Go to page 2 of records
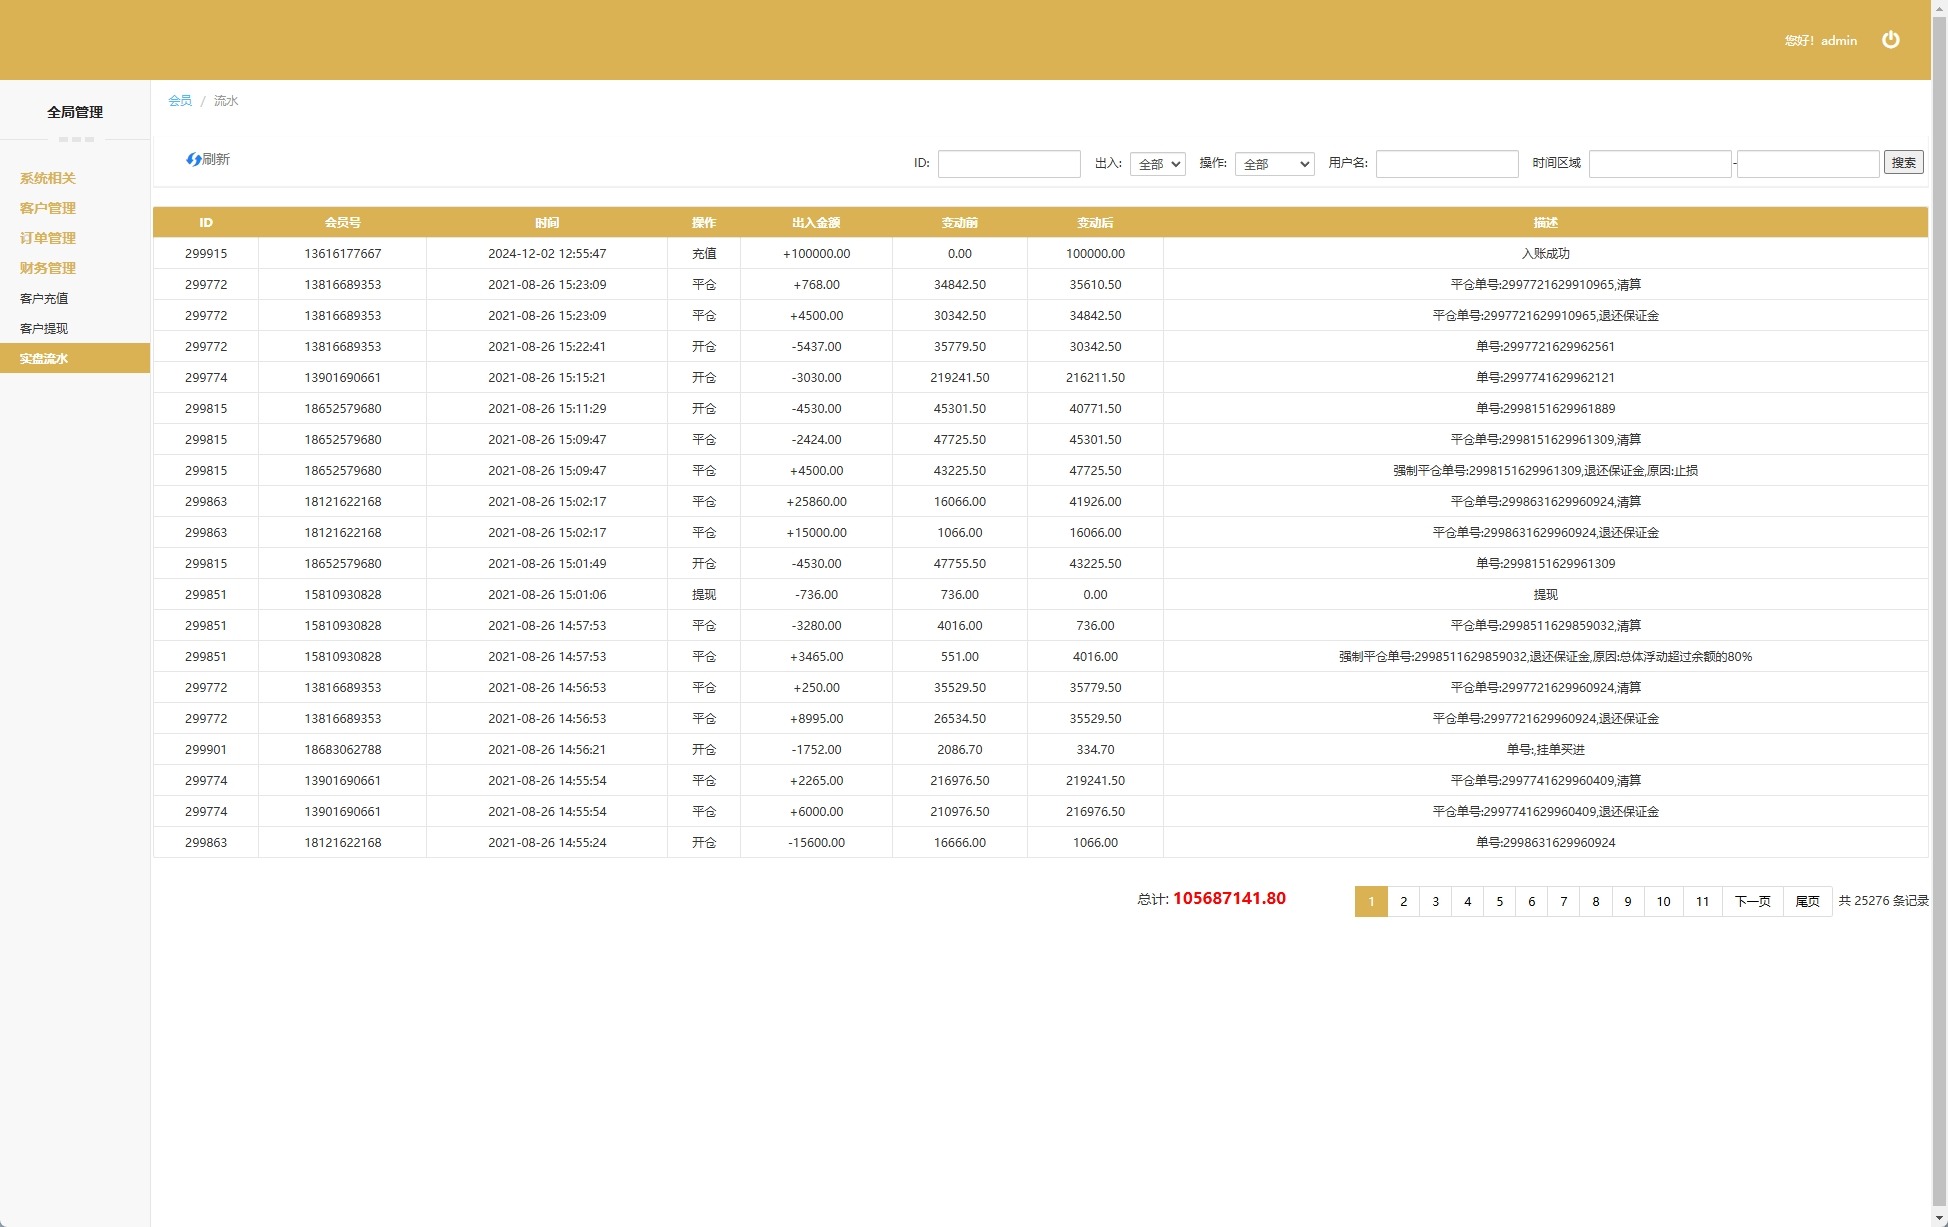Viewport: 1948px width, 1227px height. 1403,901
